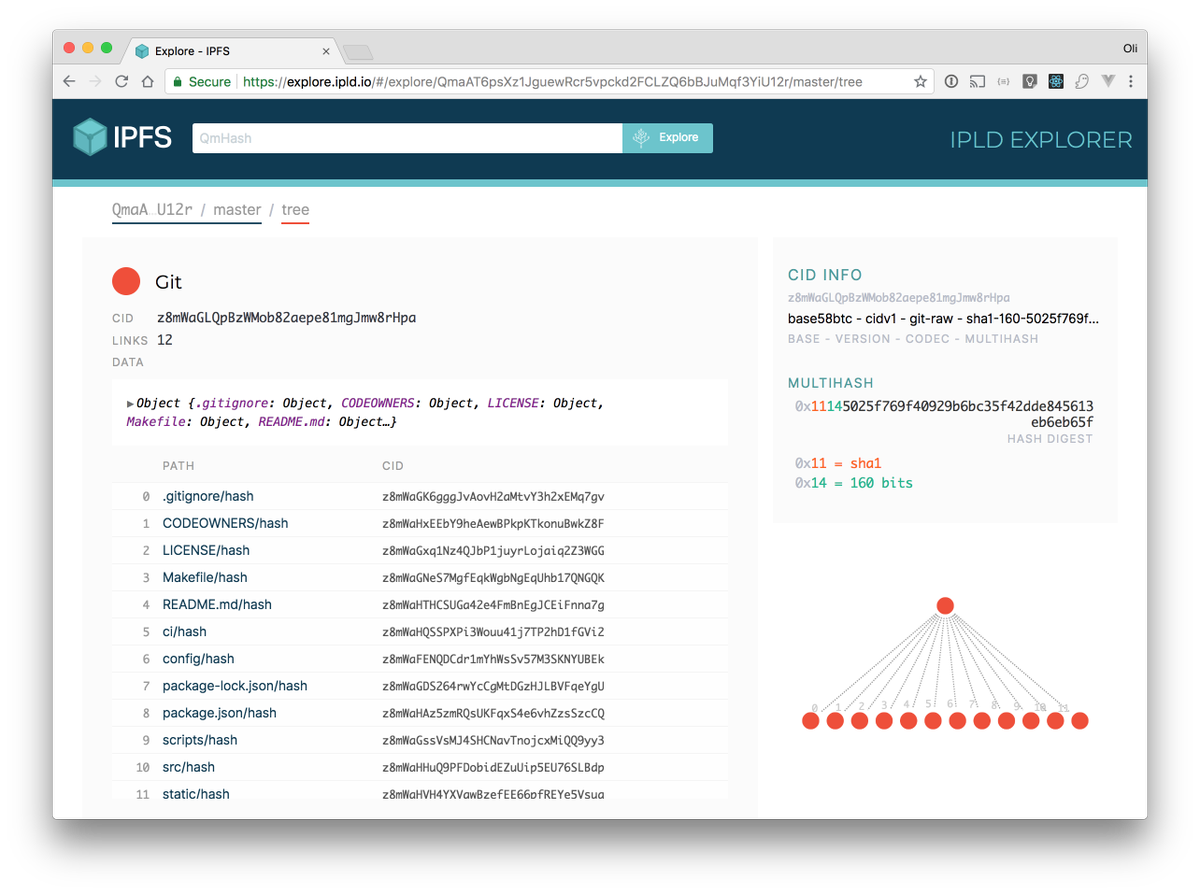Viewport: 1200px width, 894px height.
Task: Click the red Git node circle
Action: click(x=126, y=282)
